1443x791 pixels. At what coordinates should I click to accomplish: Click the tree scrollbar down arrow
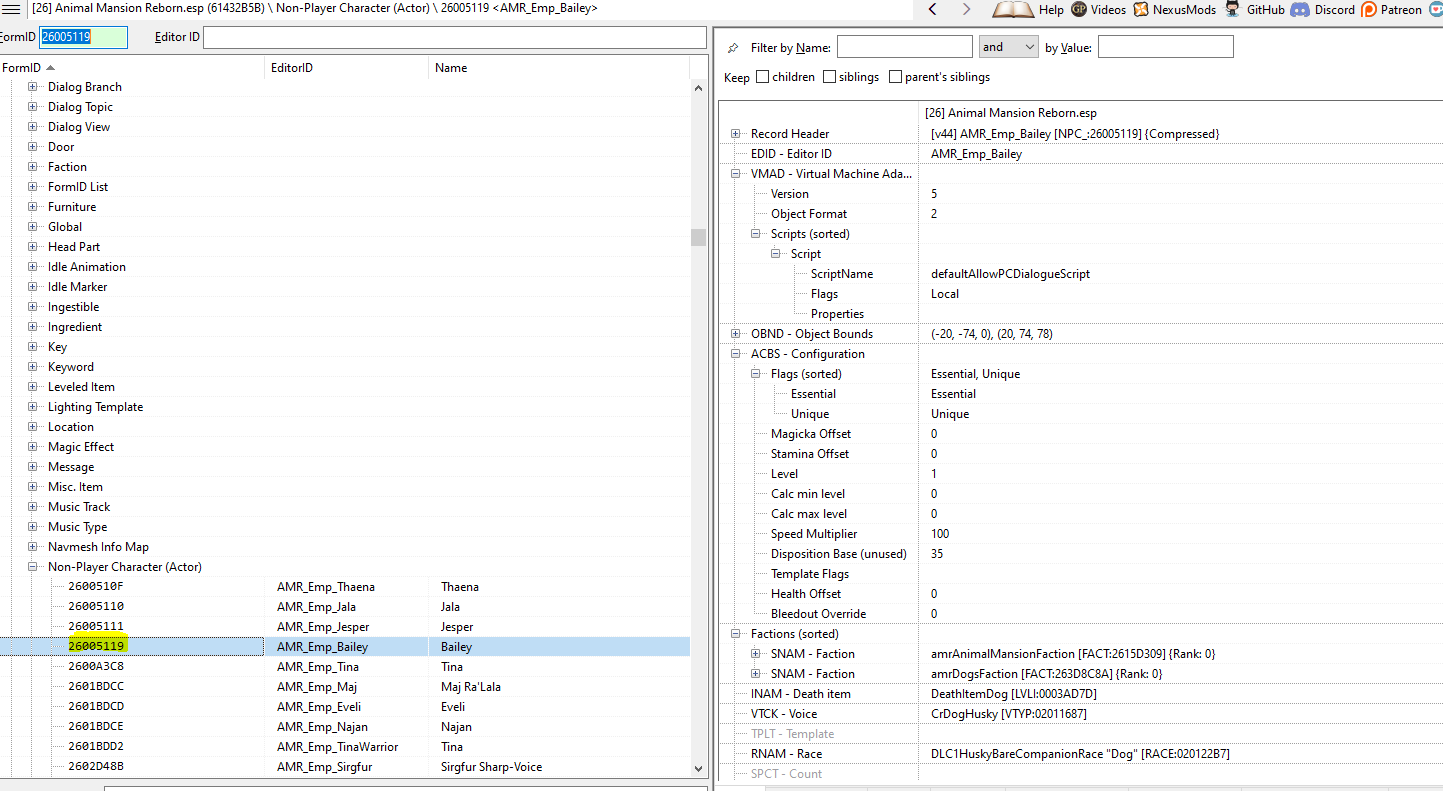coord(698,769)
